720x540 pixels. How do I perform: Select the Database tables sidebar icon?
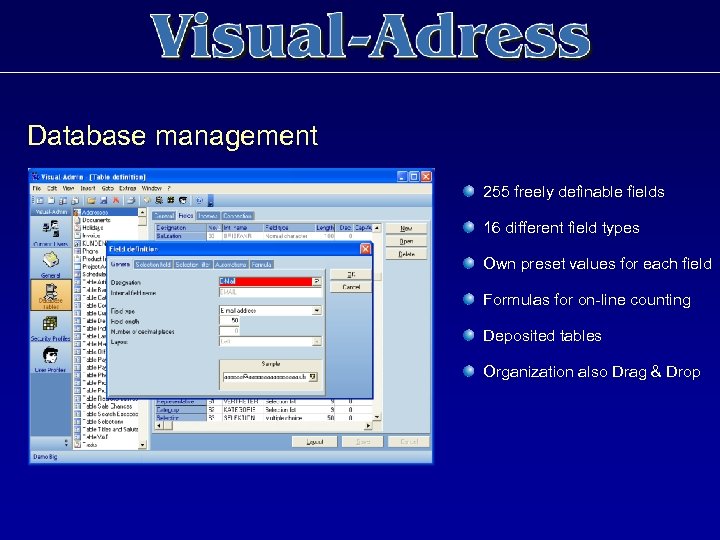point(51,295)
